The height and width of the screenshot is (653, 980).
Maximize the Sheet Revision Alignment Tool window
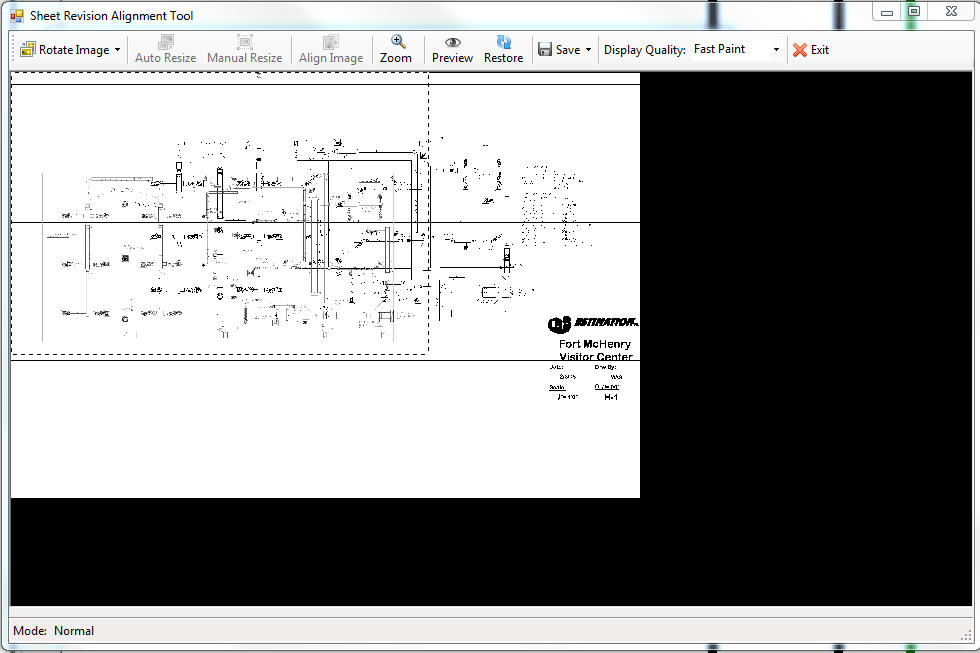tap(914, 11)
